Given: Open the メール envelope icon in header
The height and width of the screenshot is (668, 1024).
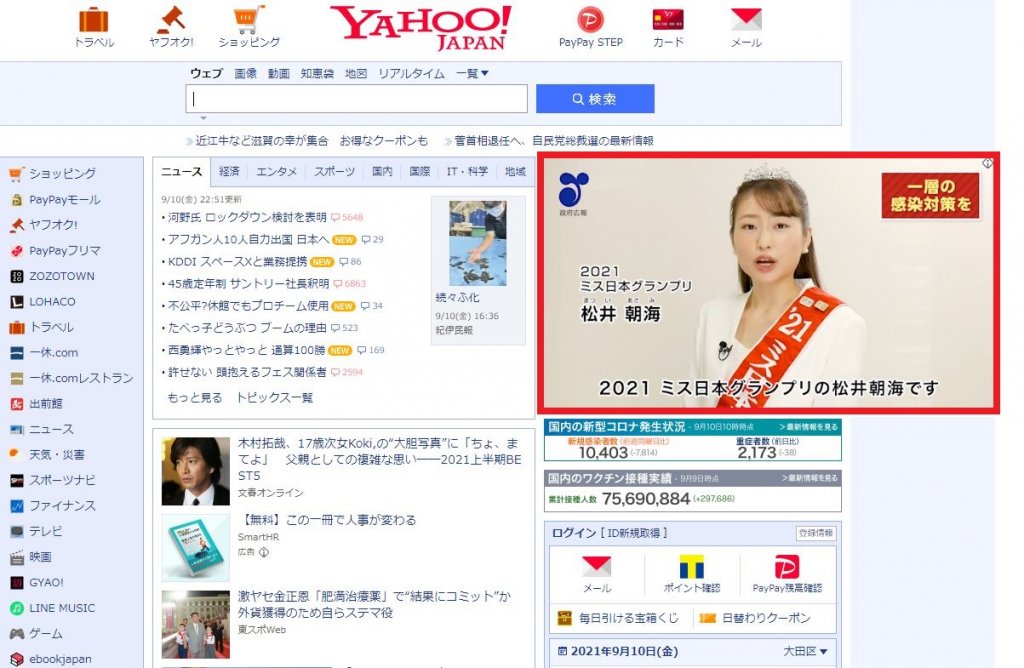Looking at the screenshot, I should click(746, 20).
